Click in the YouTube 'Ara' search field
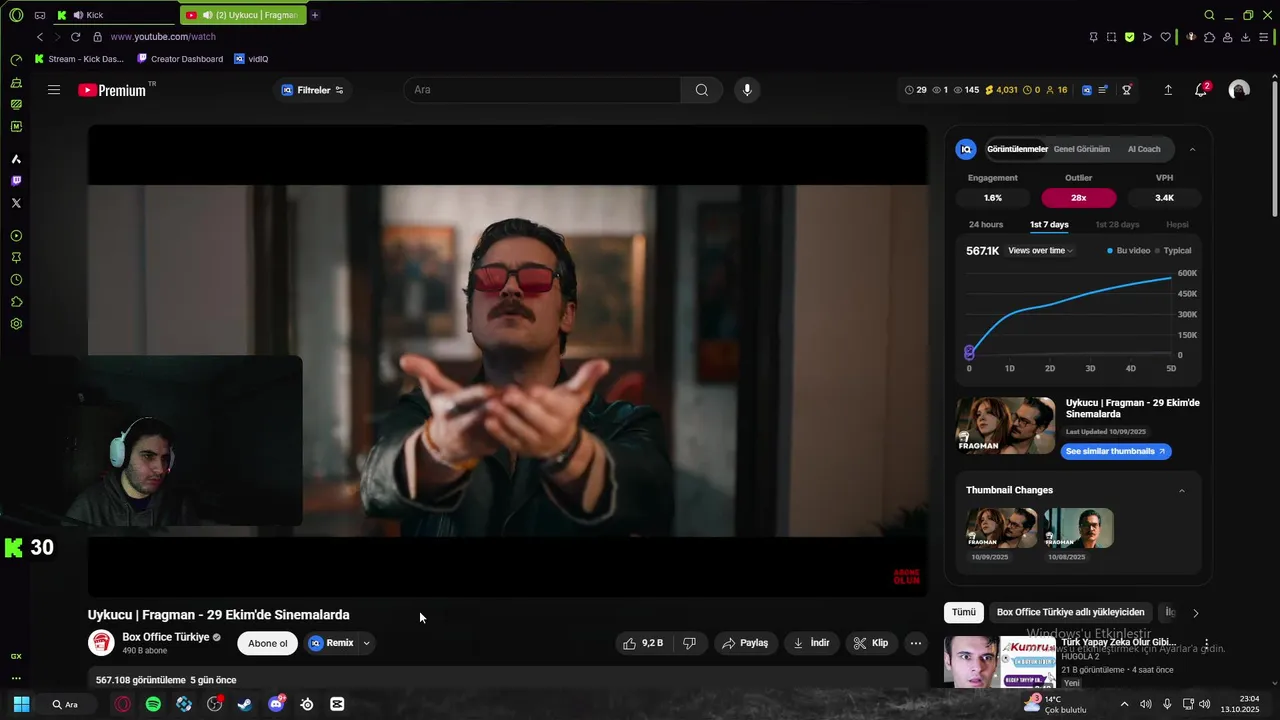Screen dimensions: 1280x720 pyautogui.click(x=543, y=90)
